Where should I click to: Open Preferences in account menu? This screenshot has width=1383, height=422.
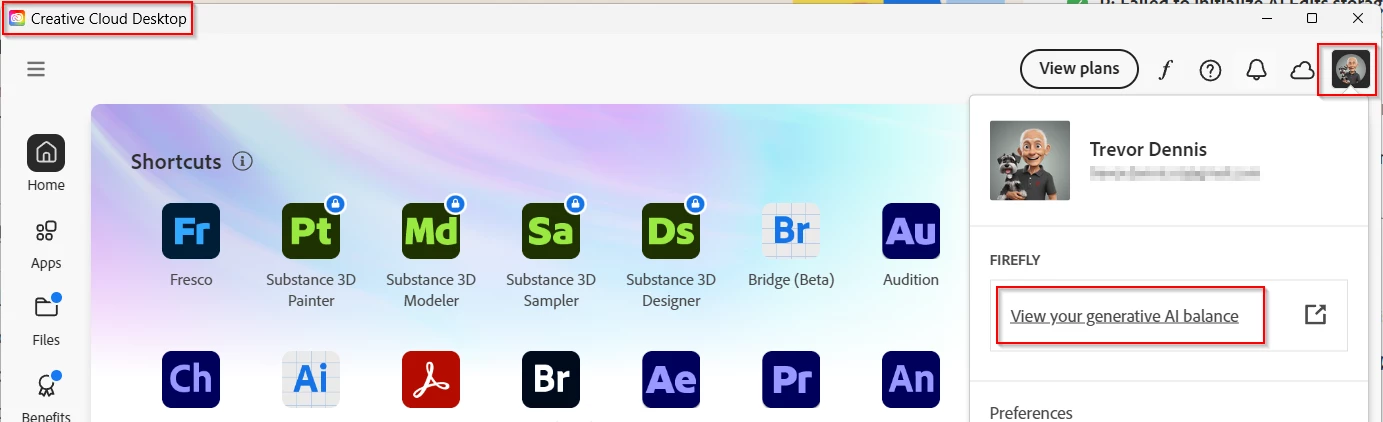click(1031, 412)
